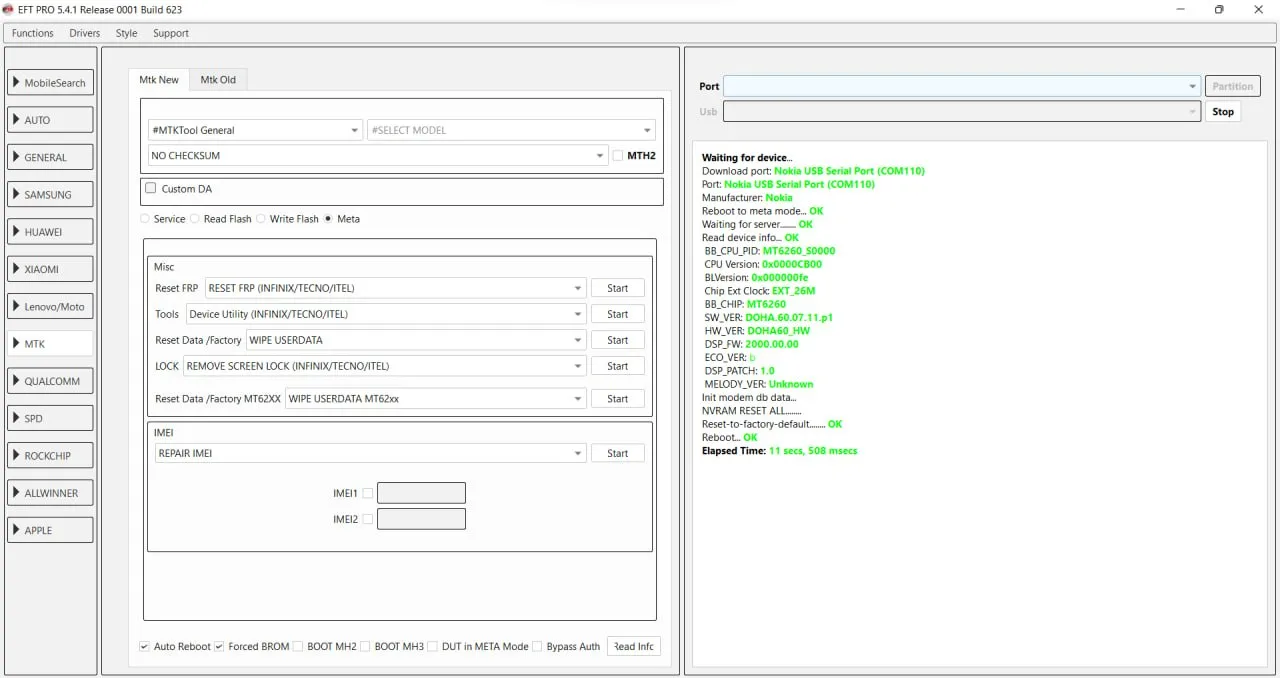Open the Drivers menu
1280x678 pixels.
pyautogui.click(x=84, y=33)
